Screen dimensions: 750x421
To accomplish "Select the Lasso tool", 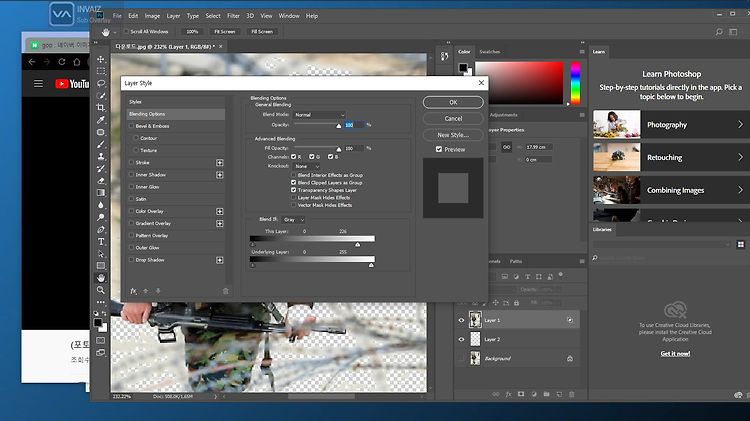I will click(x=100, y=83).
